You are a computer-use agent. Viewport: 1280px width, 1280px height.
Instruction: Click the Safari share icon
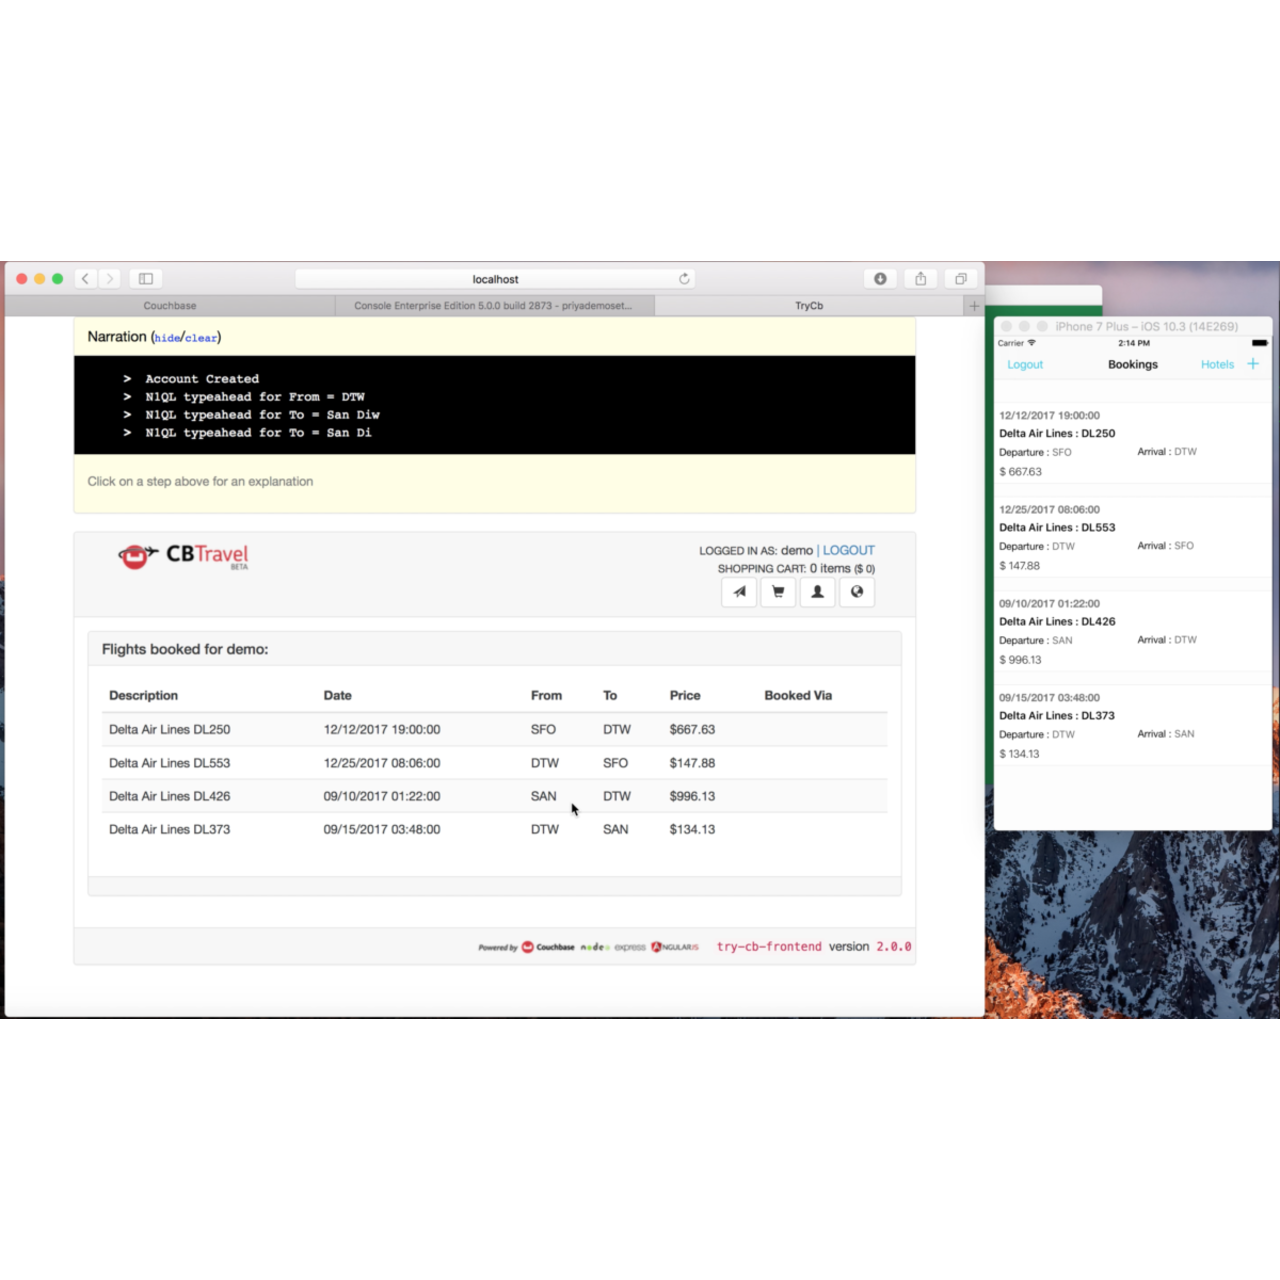920,278
